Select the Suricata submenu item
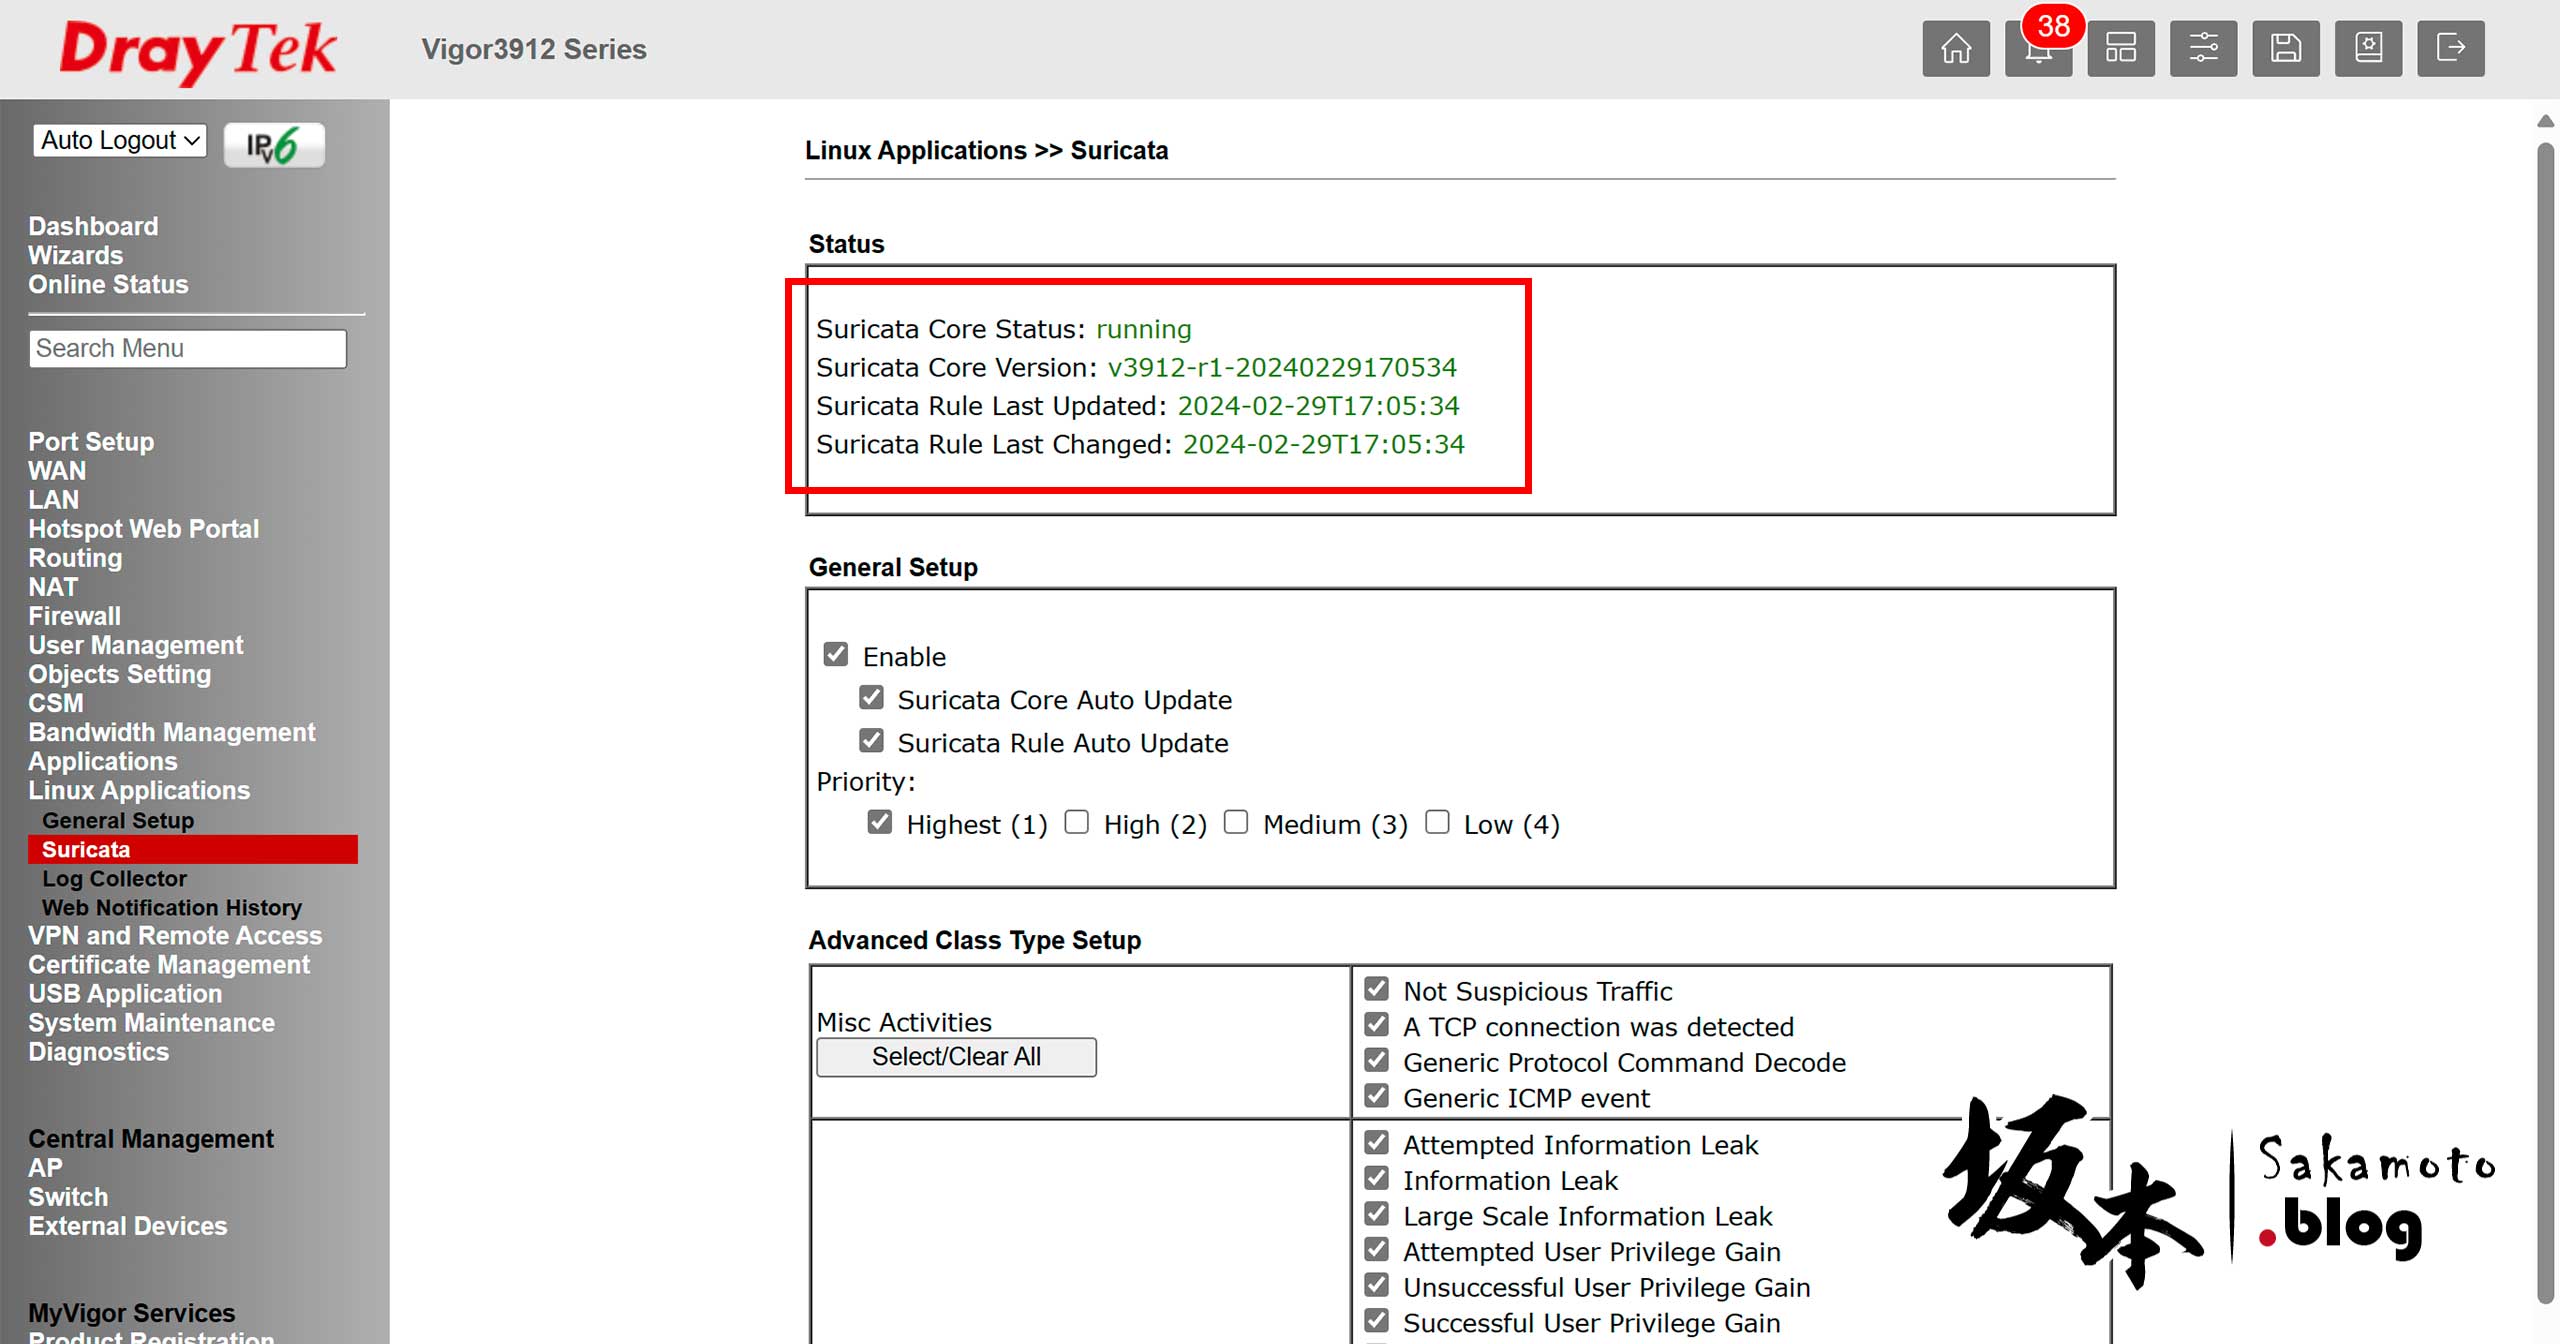The height and width of the screenshot is (1344, 2560). pos(193,849)
